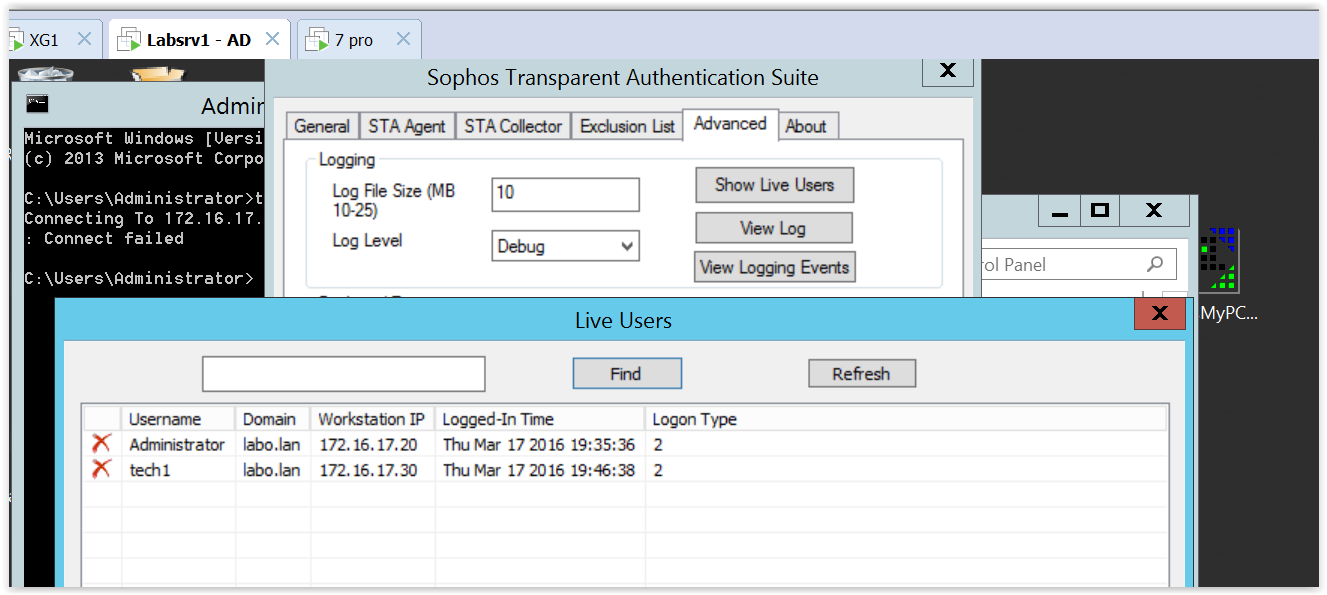Select the Administrator username cell

[x=177, y=444]
